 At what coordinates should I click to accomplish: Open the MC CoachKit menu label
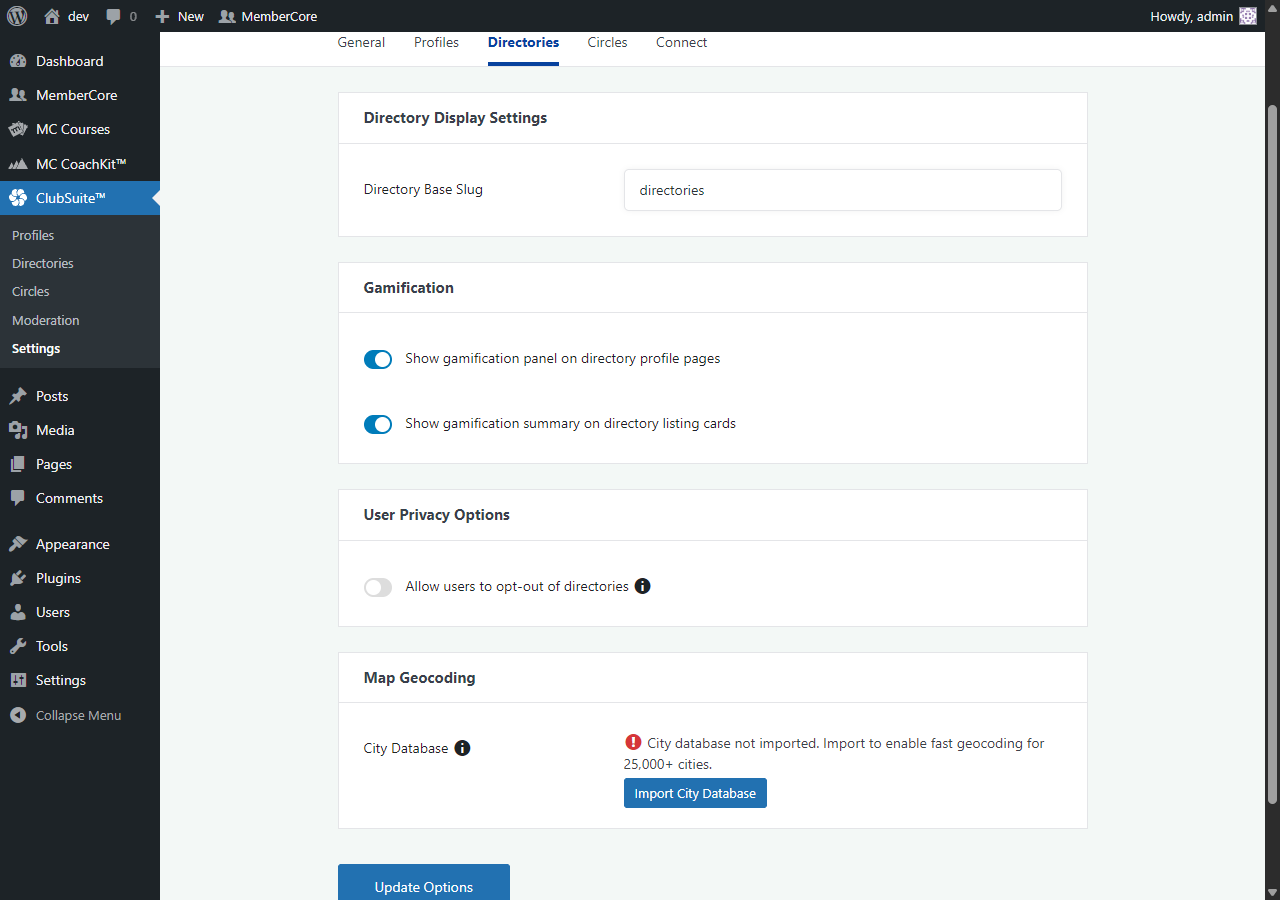click(x=81, y=164)
